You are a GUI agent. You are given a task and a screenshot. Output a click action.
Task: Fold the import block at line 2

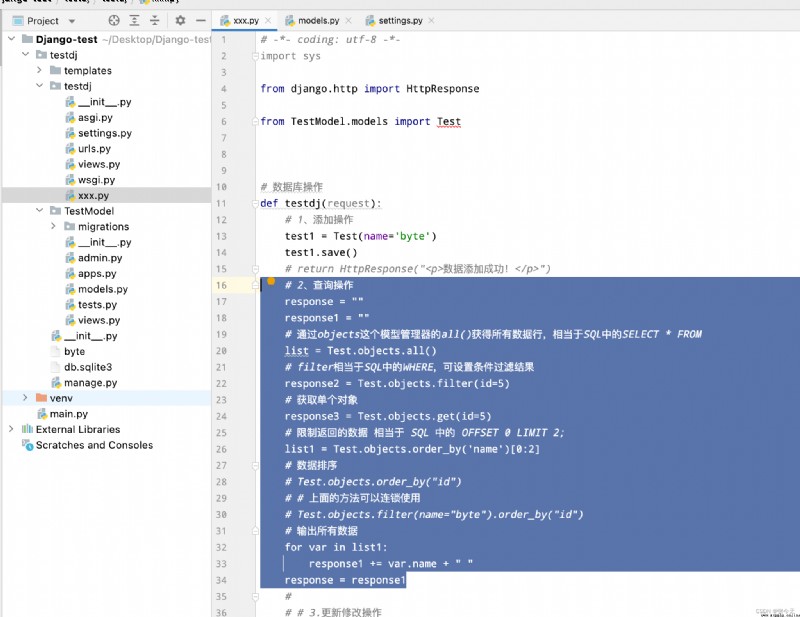click(255, 56)
